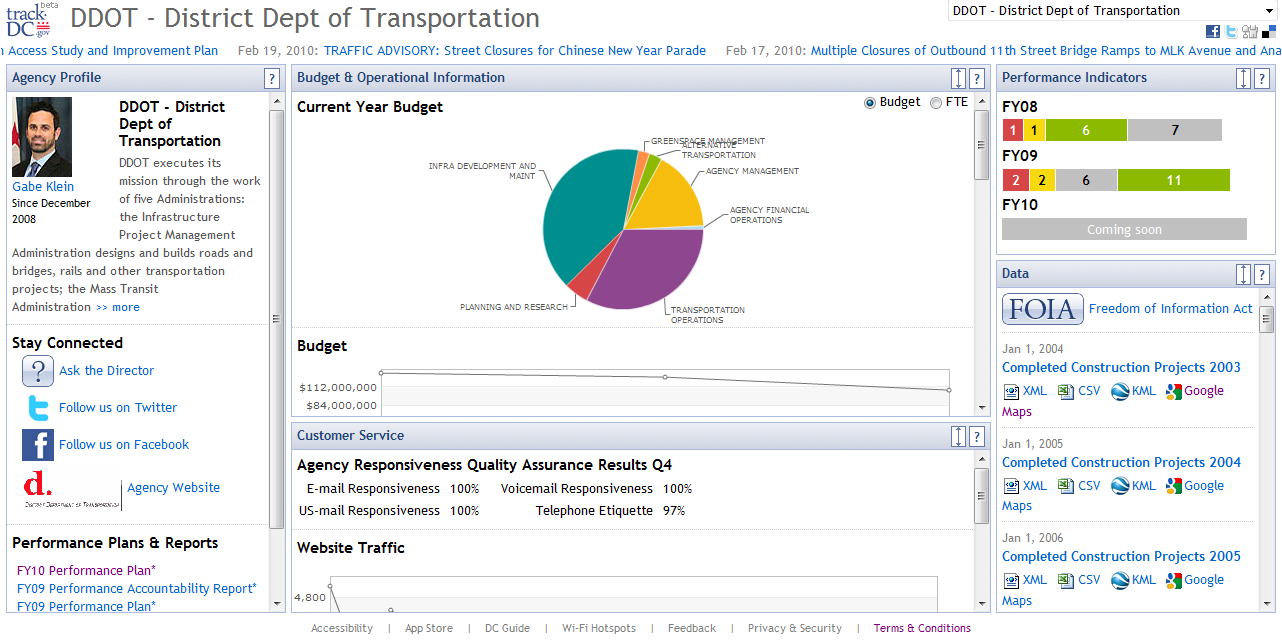Open the Accessibility footer item
This screenshot has height=641, width=1282.
pyautogui.click(x=341, y=628)
